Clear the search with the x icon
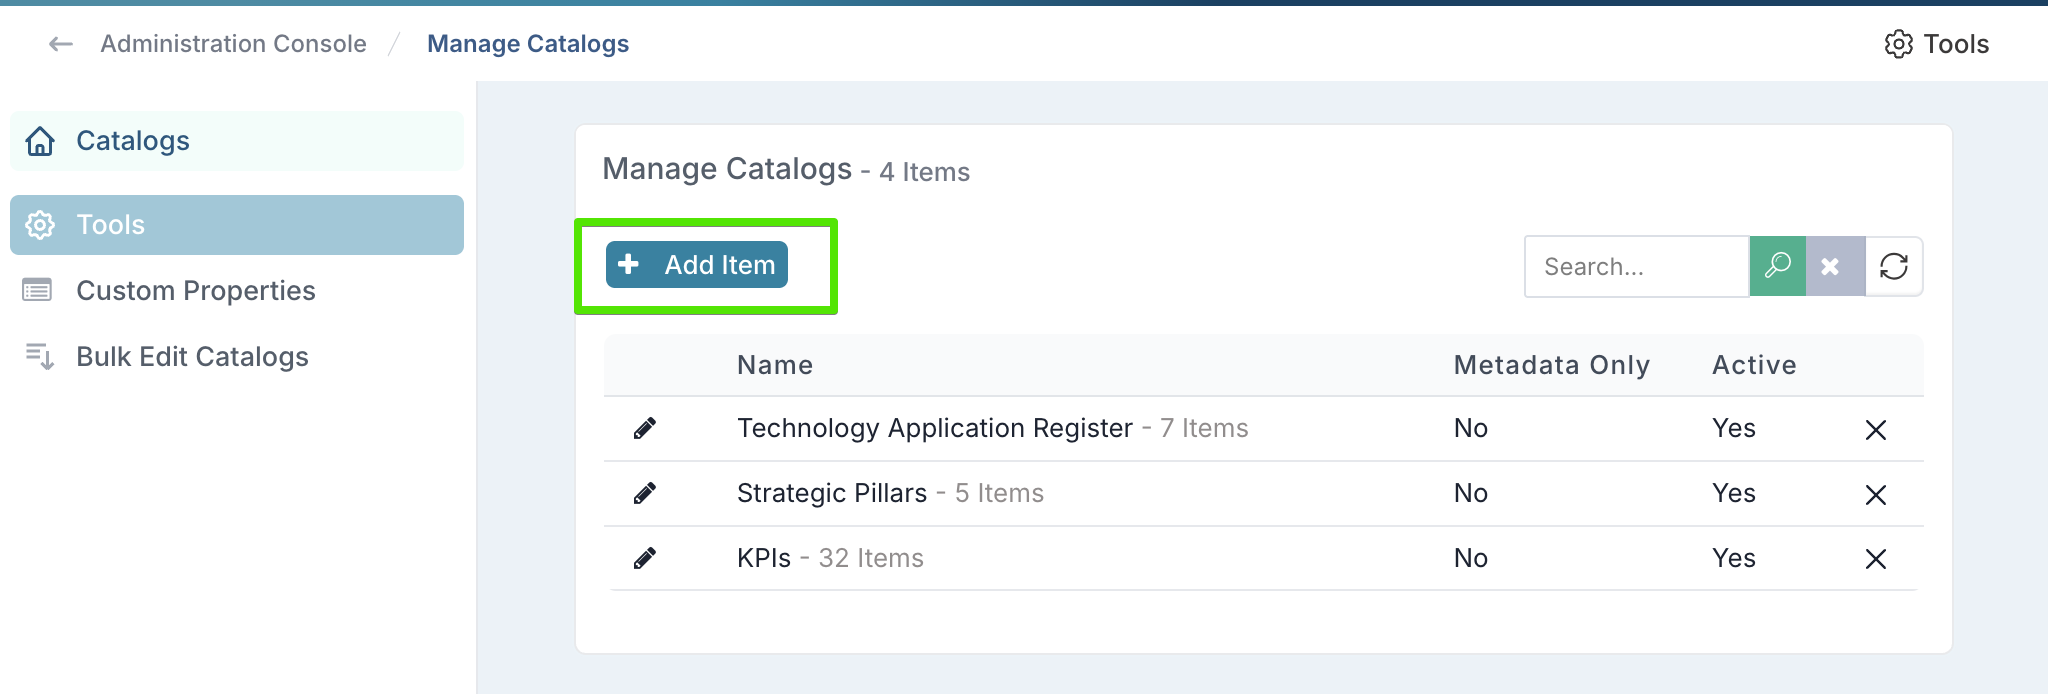Image resolution: width=2048 pixels, height=694 pixels. 1834,266
